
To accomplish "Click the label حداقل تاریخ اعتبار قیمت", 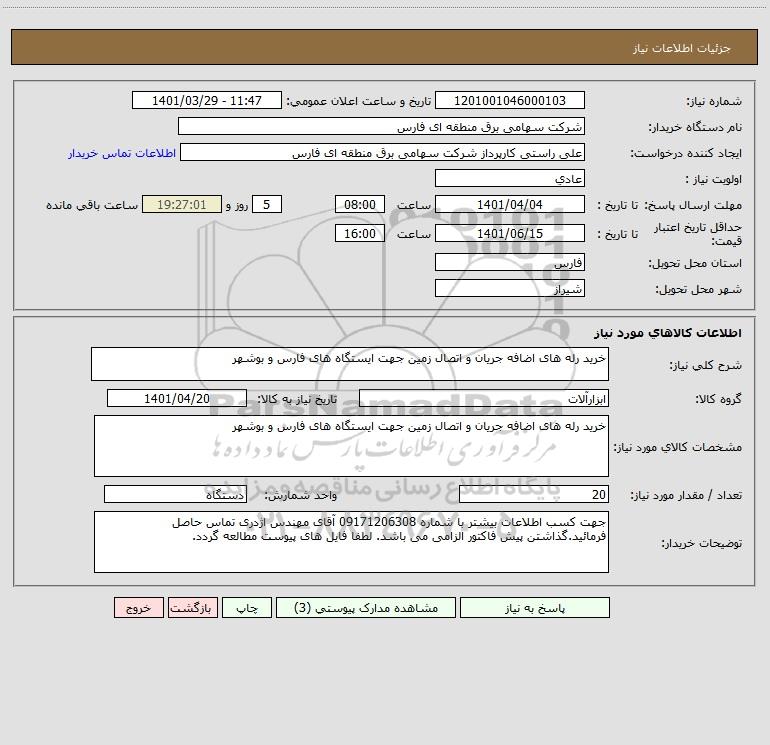I will [698, 234].
